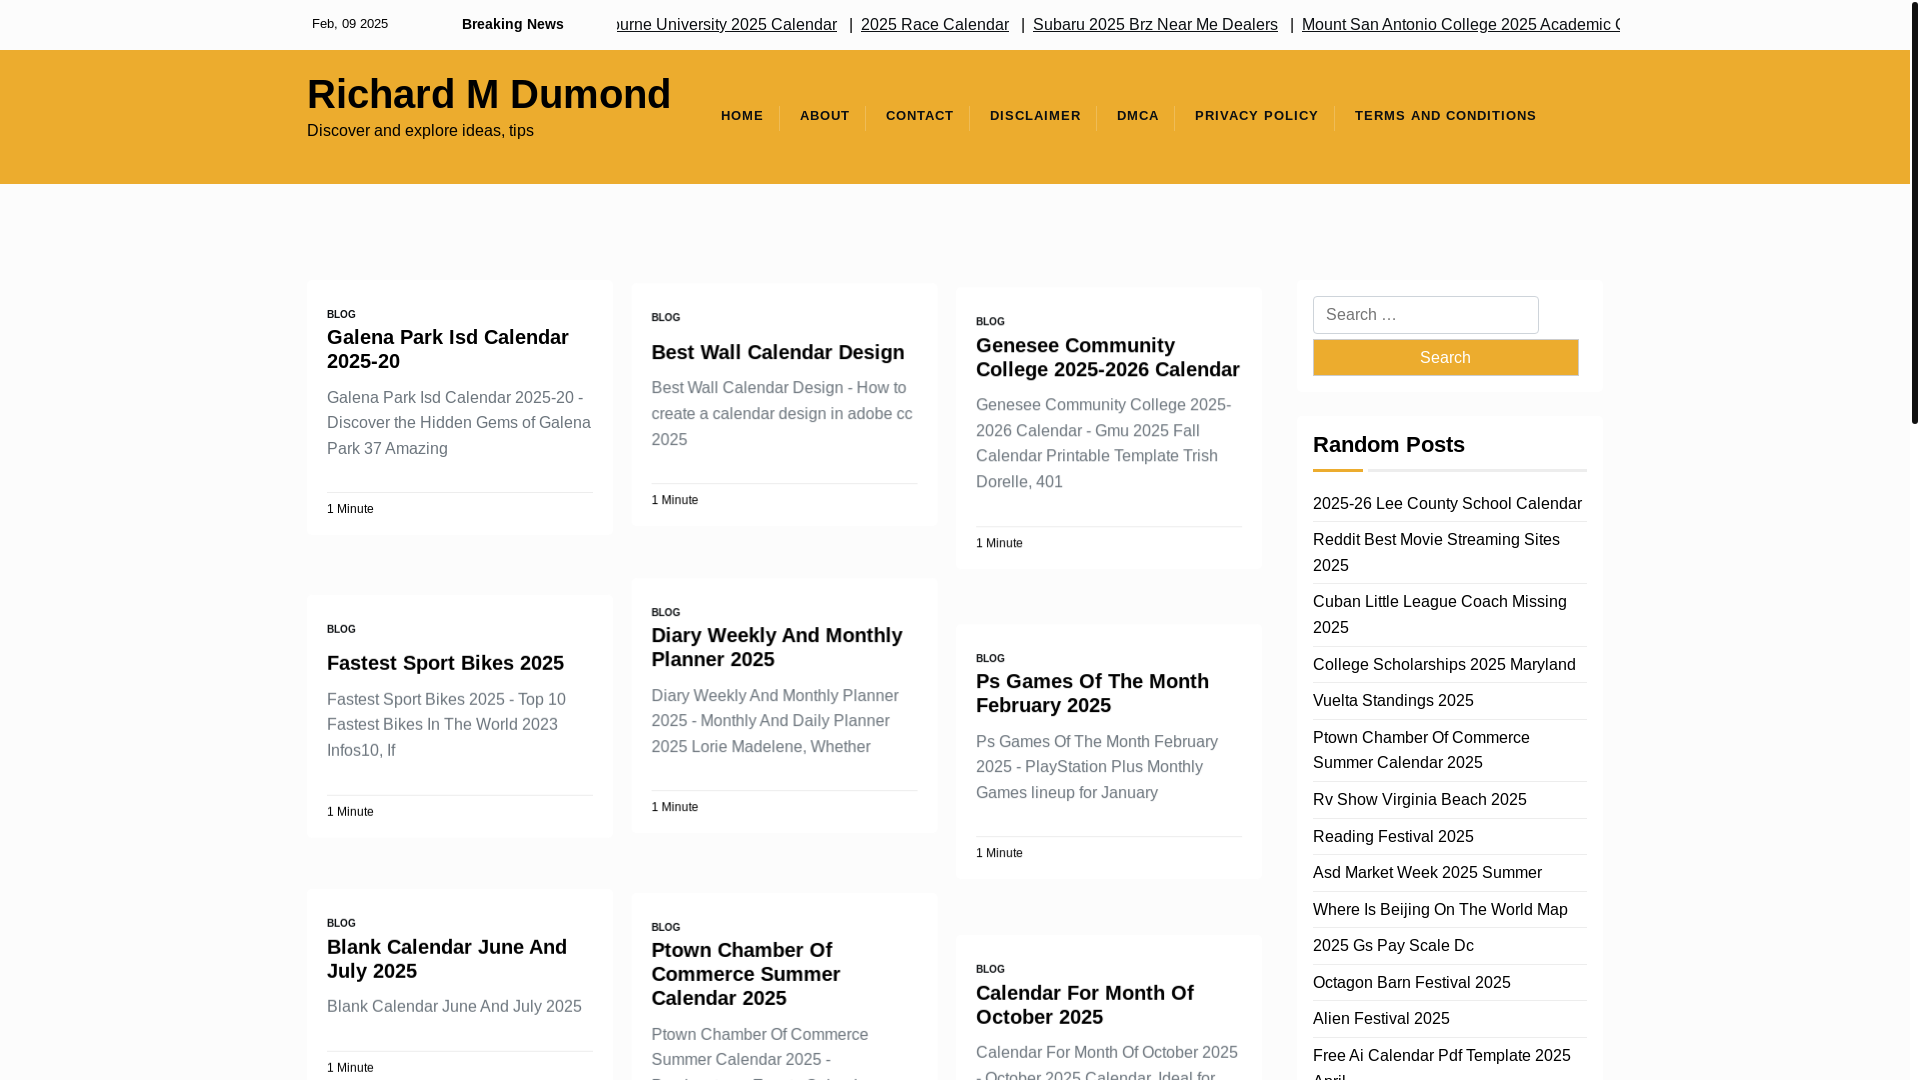Click inside the Search input field
Image resolution: width=1920 pixels, height=1080 pixels.
point(1426,315)
